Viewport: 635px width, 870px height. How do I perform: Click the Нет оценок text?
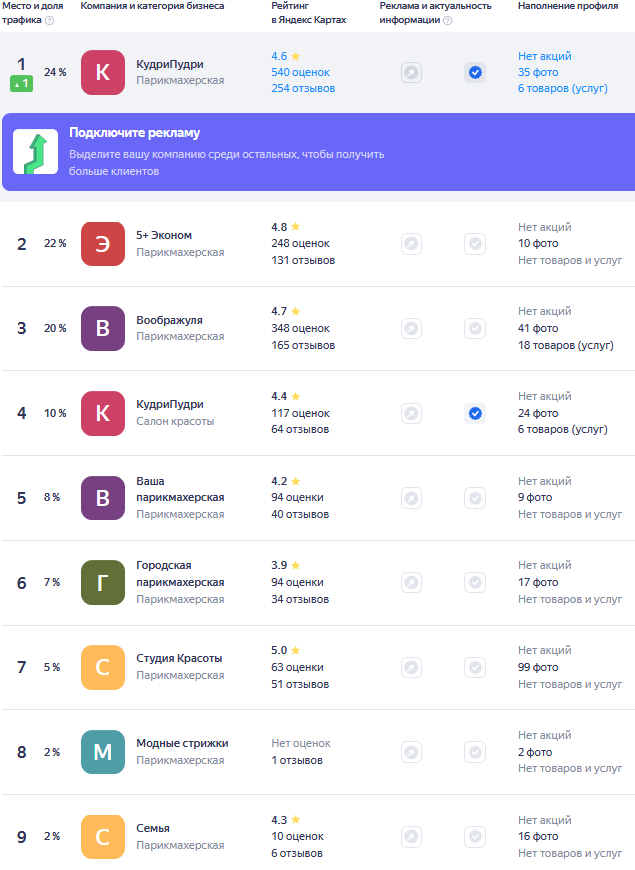click(301, 743)
